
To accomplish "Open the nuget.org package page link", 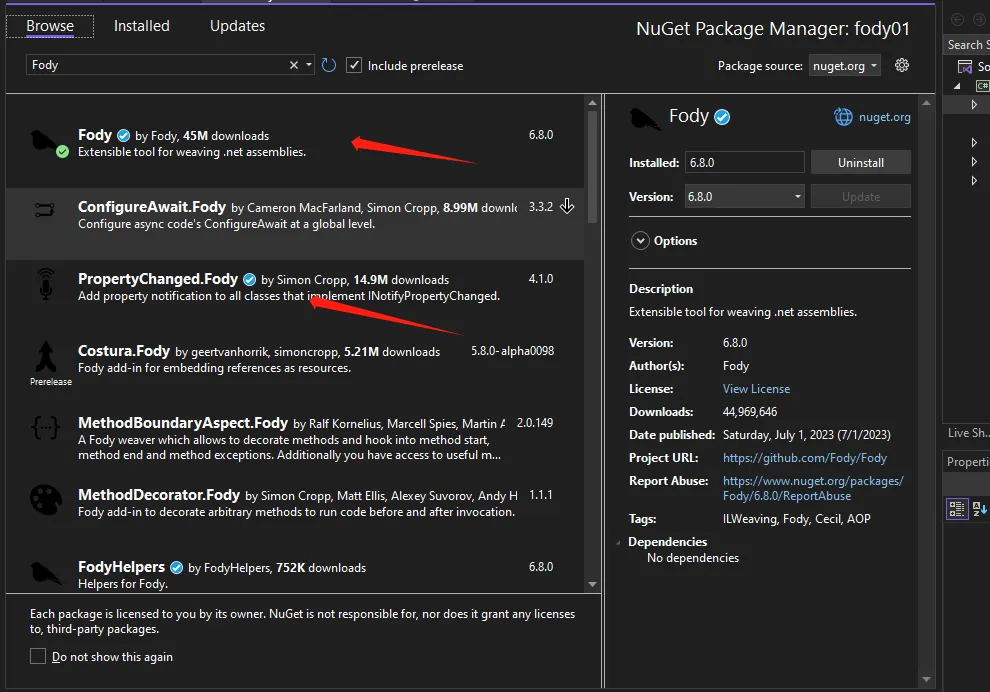I will [885, 117].
